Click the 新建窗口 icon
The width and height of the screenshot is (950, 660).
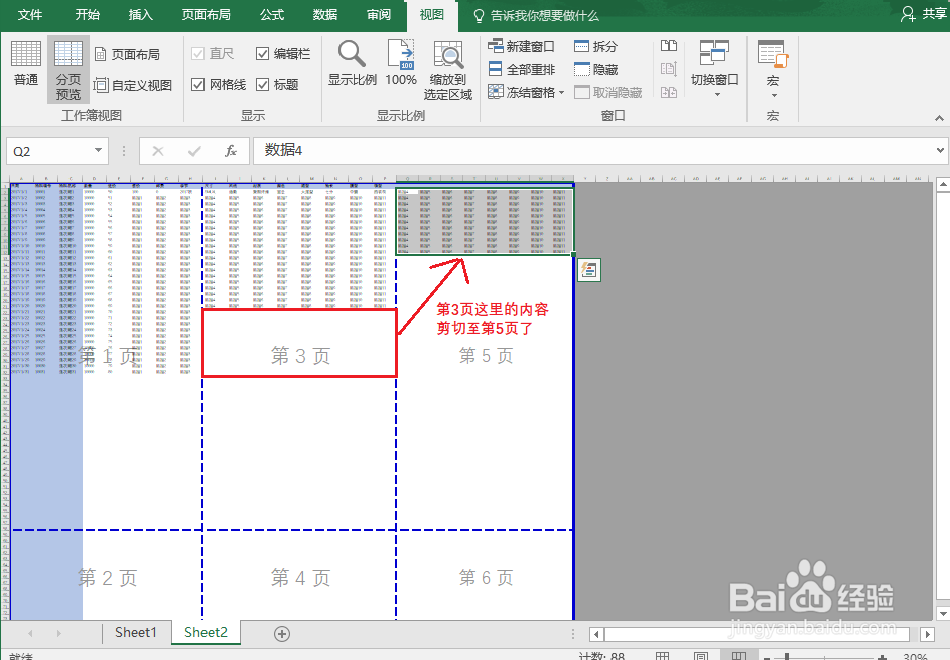coord(520,46)
